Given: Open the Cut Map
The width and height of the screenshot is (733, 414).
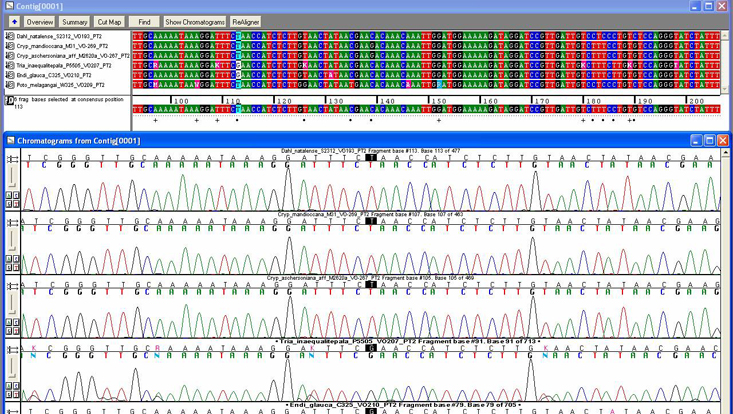Looking at the screenshot, I should pyautogui.click(x=109, y=22).
